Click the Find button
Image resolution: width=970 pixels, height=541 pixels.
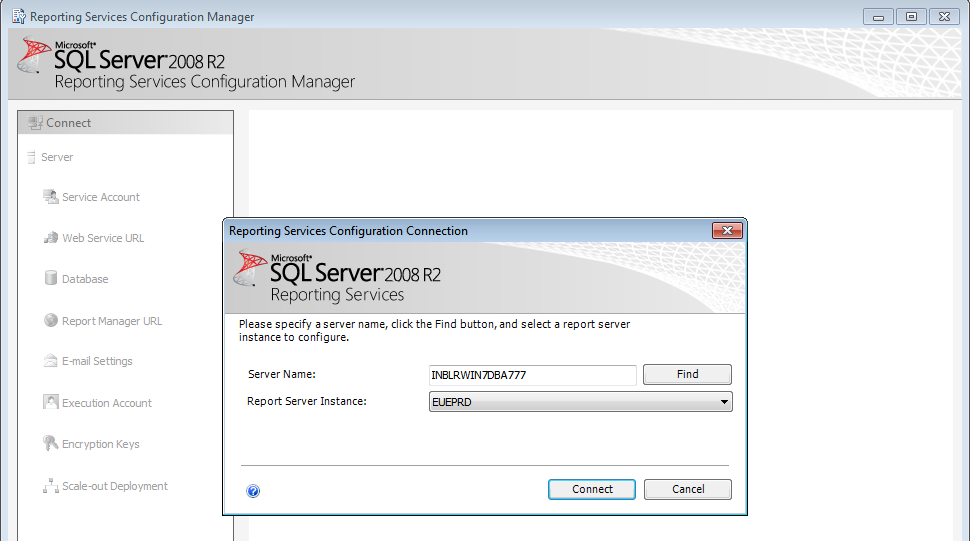(x=687, y=374)
